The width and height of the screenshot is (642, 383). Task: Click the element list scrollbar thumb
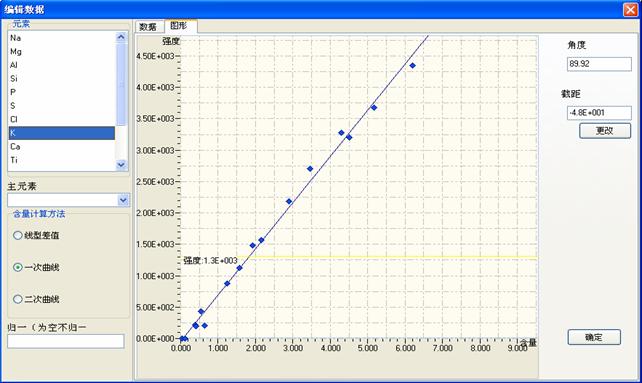pos(121,84)
